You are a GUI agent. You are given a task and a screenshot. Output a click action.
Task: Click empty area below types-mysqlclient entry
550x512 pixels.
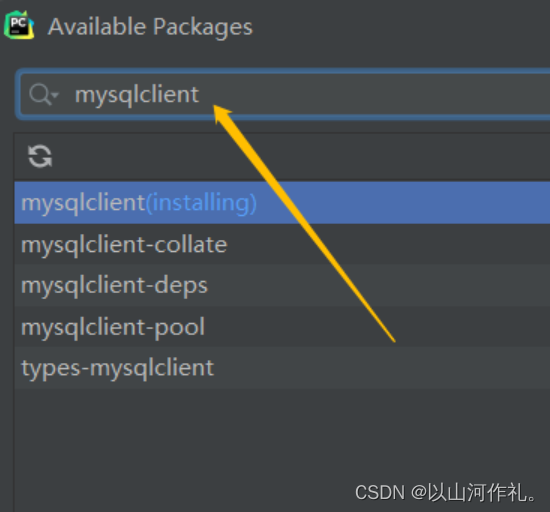(x=282, y=435)
